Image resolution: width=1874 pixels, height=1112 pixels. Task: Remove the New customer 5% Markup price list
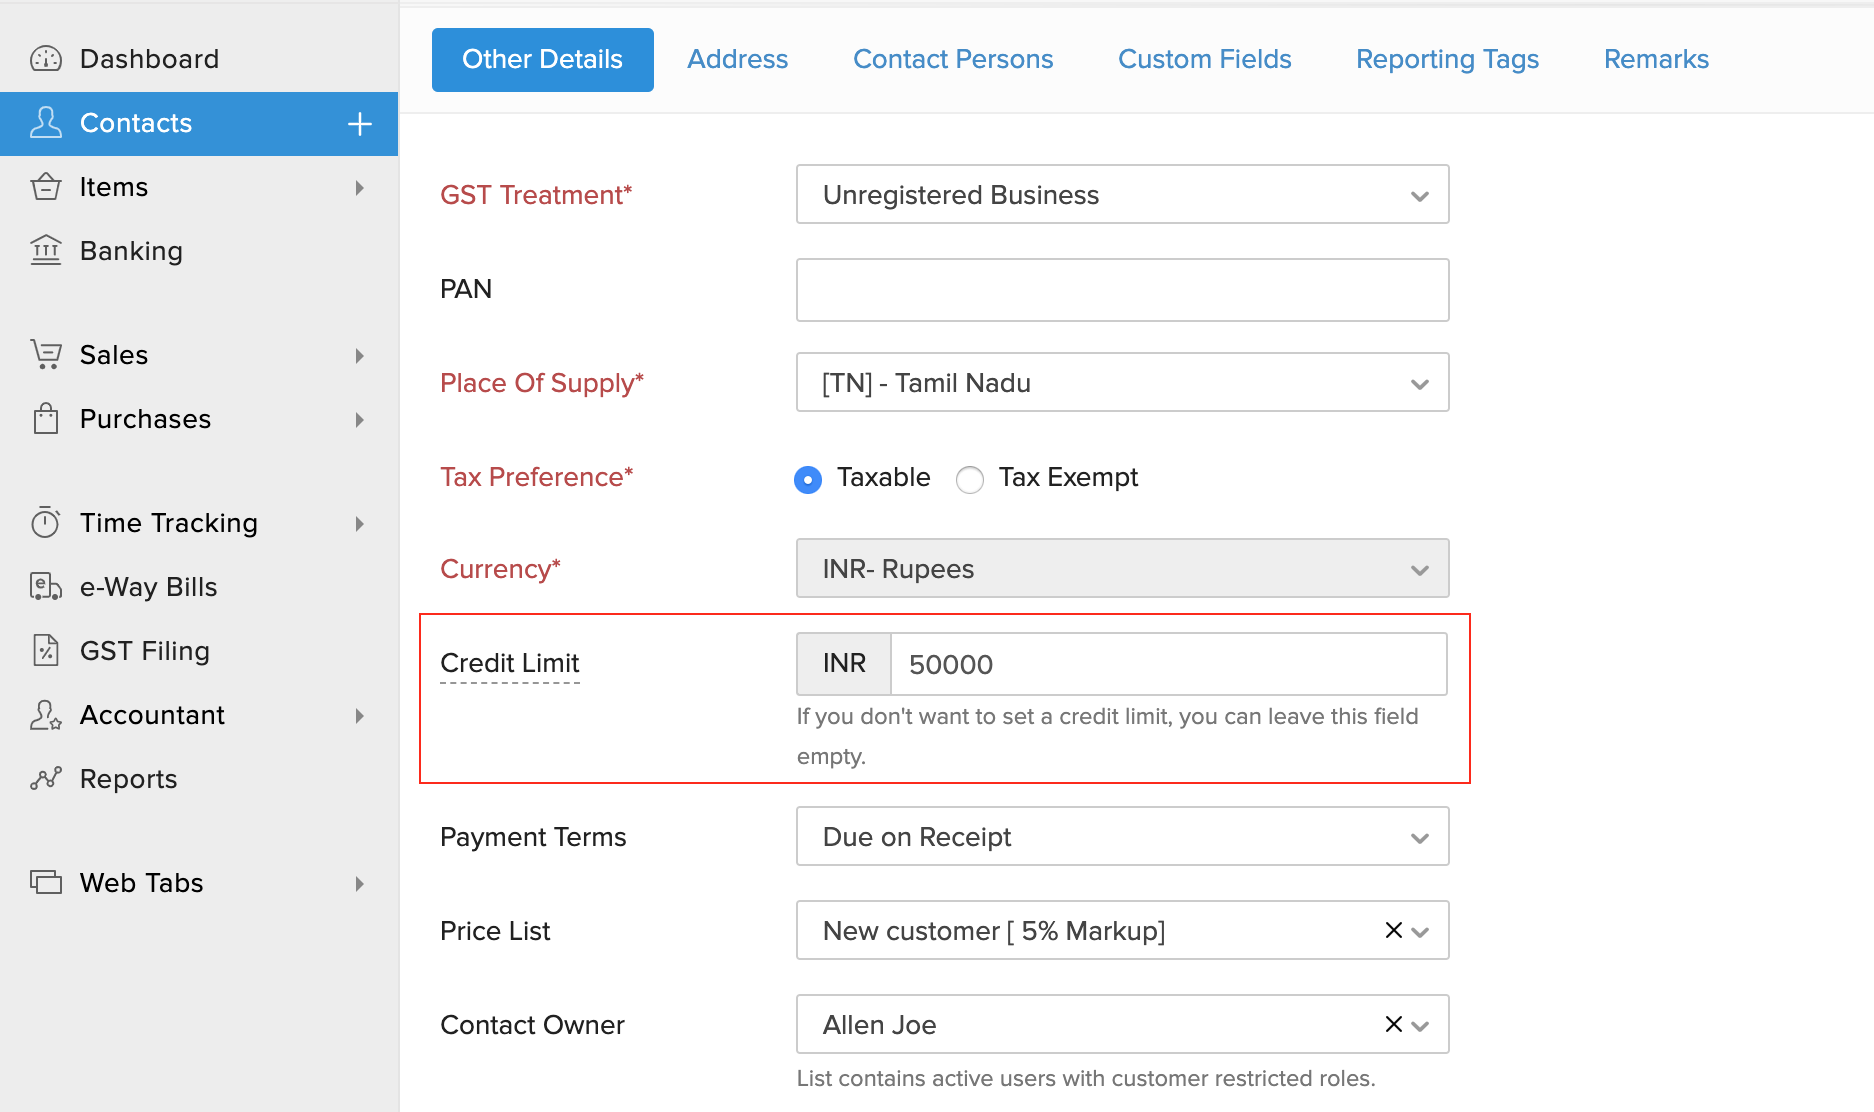tap(1392, 930)
